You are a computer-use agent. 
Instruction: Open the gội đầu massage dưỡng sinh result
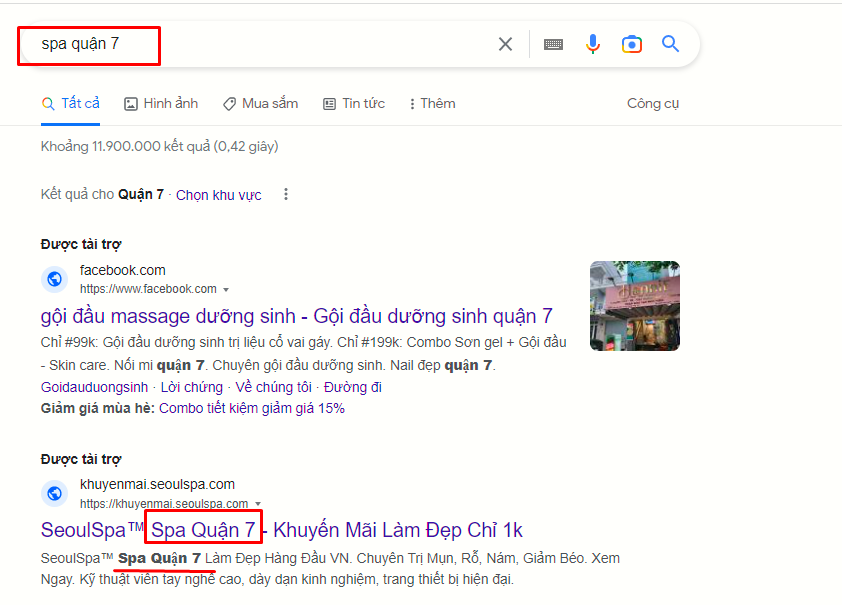click(296, 316)
